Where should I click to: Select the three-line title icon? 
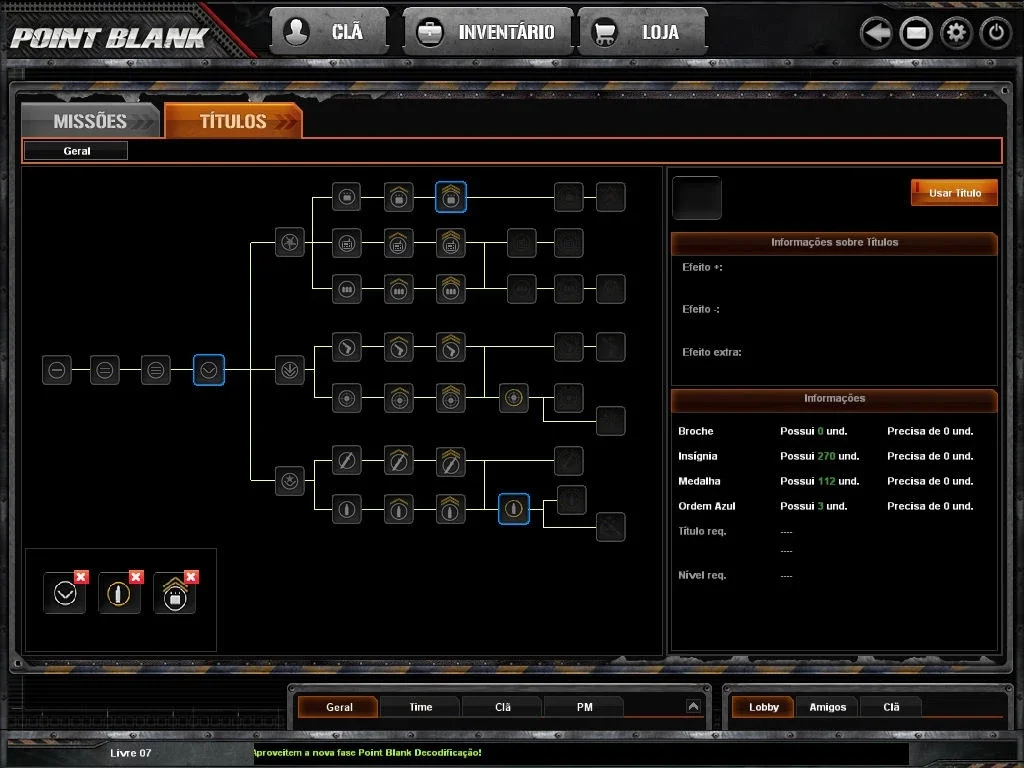[x=155, y=370]
